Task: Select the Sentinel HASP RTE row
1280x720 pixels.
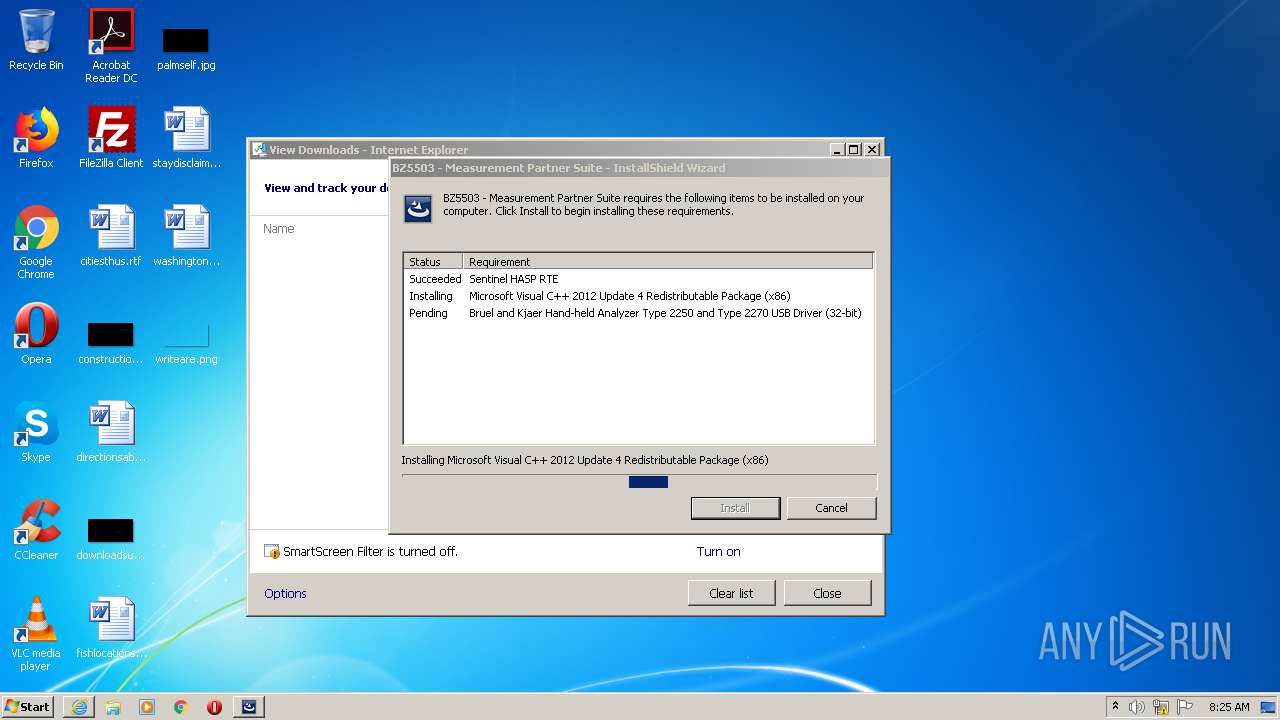Action: click(638, 279)
